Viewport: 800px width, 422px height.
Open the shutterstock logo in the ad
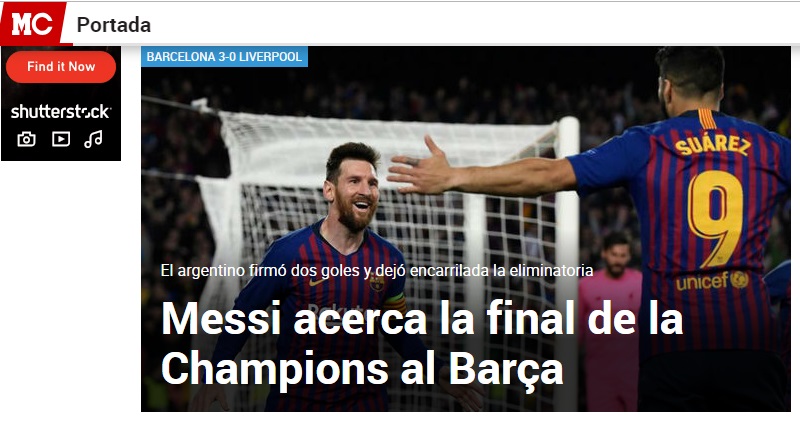coord(61,111)
